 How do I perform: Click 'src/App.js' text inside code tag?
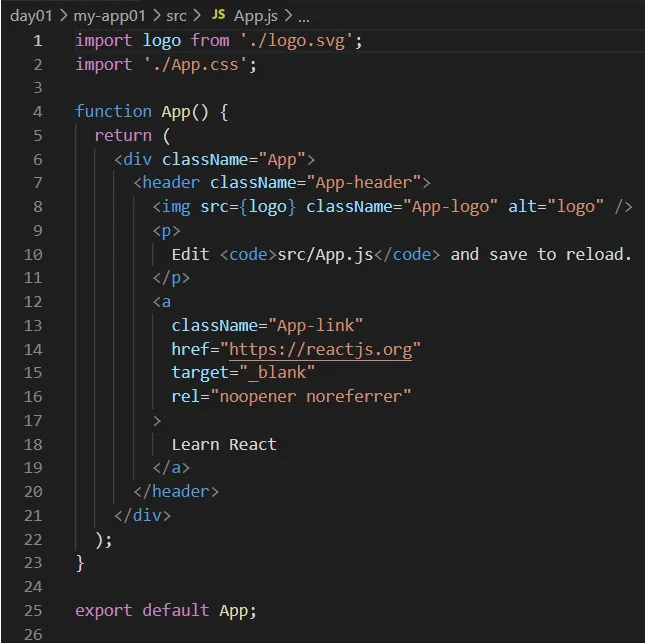pyautogui.click(x=325, y=254)
